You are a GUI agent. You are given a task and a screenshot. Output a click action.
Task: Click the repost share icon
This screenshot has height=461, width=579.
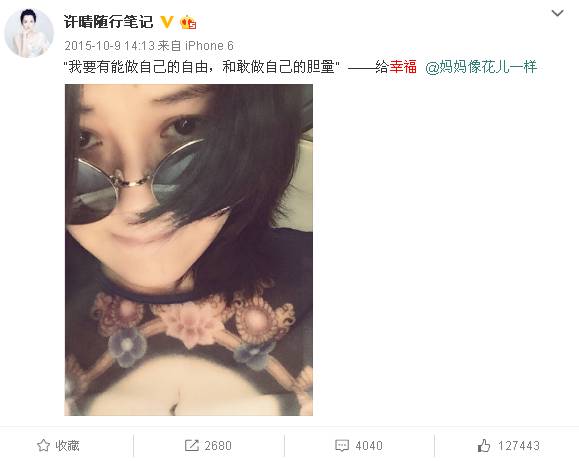pos(192,445)
